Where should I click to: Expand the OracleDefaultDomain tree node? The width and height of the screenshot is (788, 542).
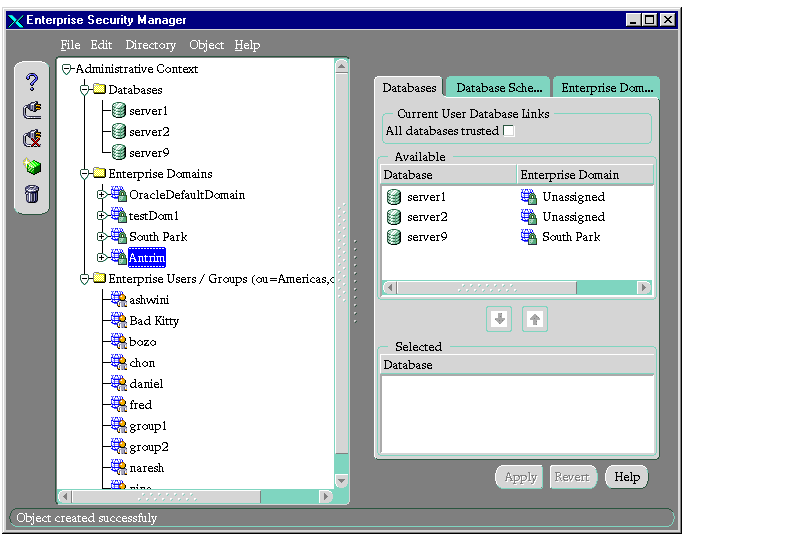point(101,195)
